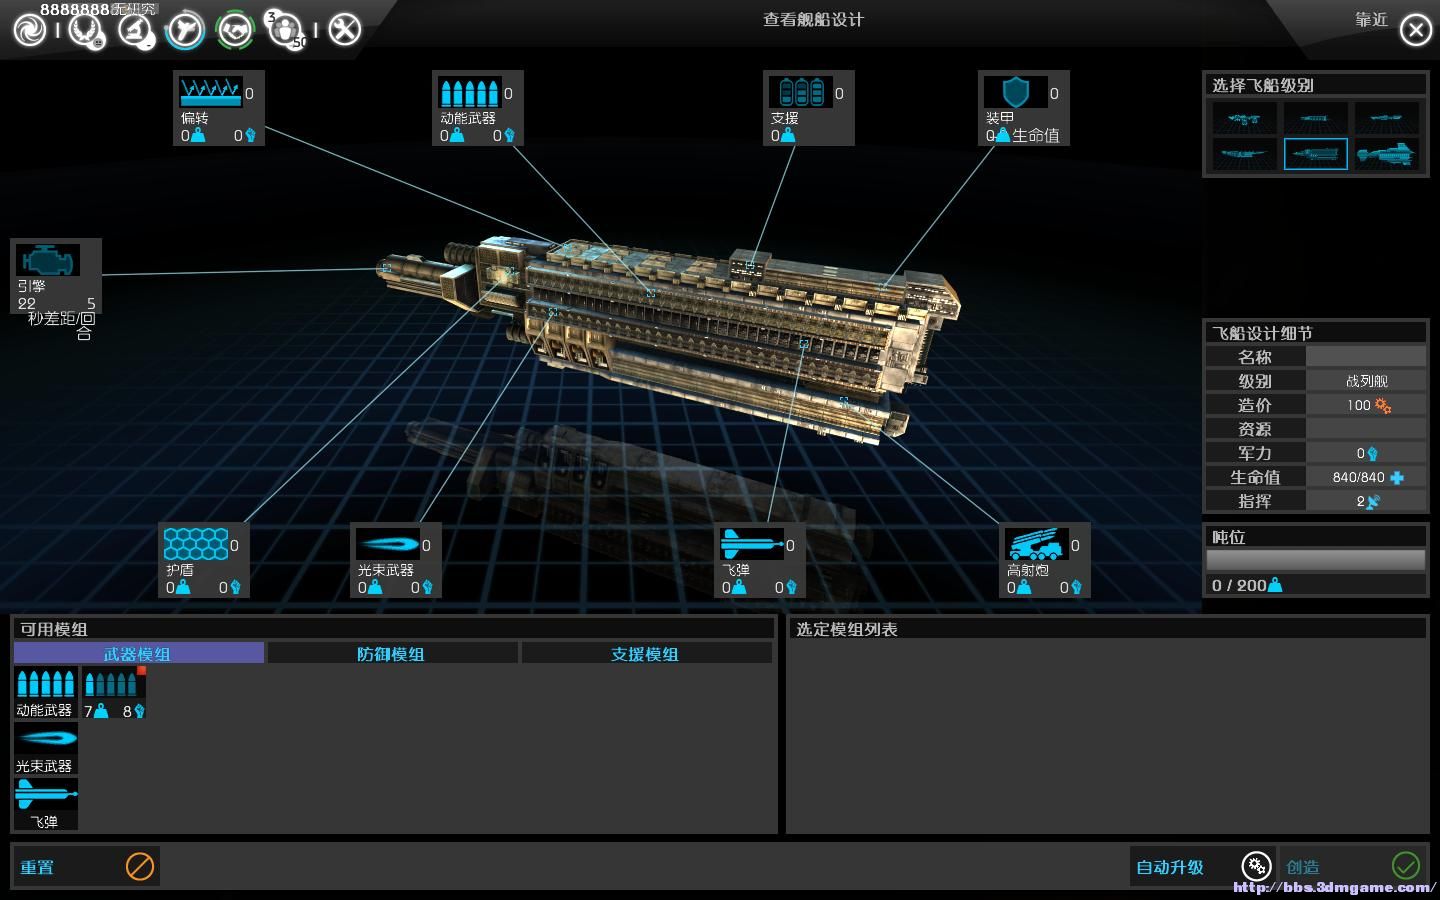This screenshot has height=900, width=1440.
Task: Click the industry gear icon beside cost 100
Action: point(1383,405)
